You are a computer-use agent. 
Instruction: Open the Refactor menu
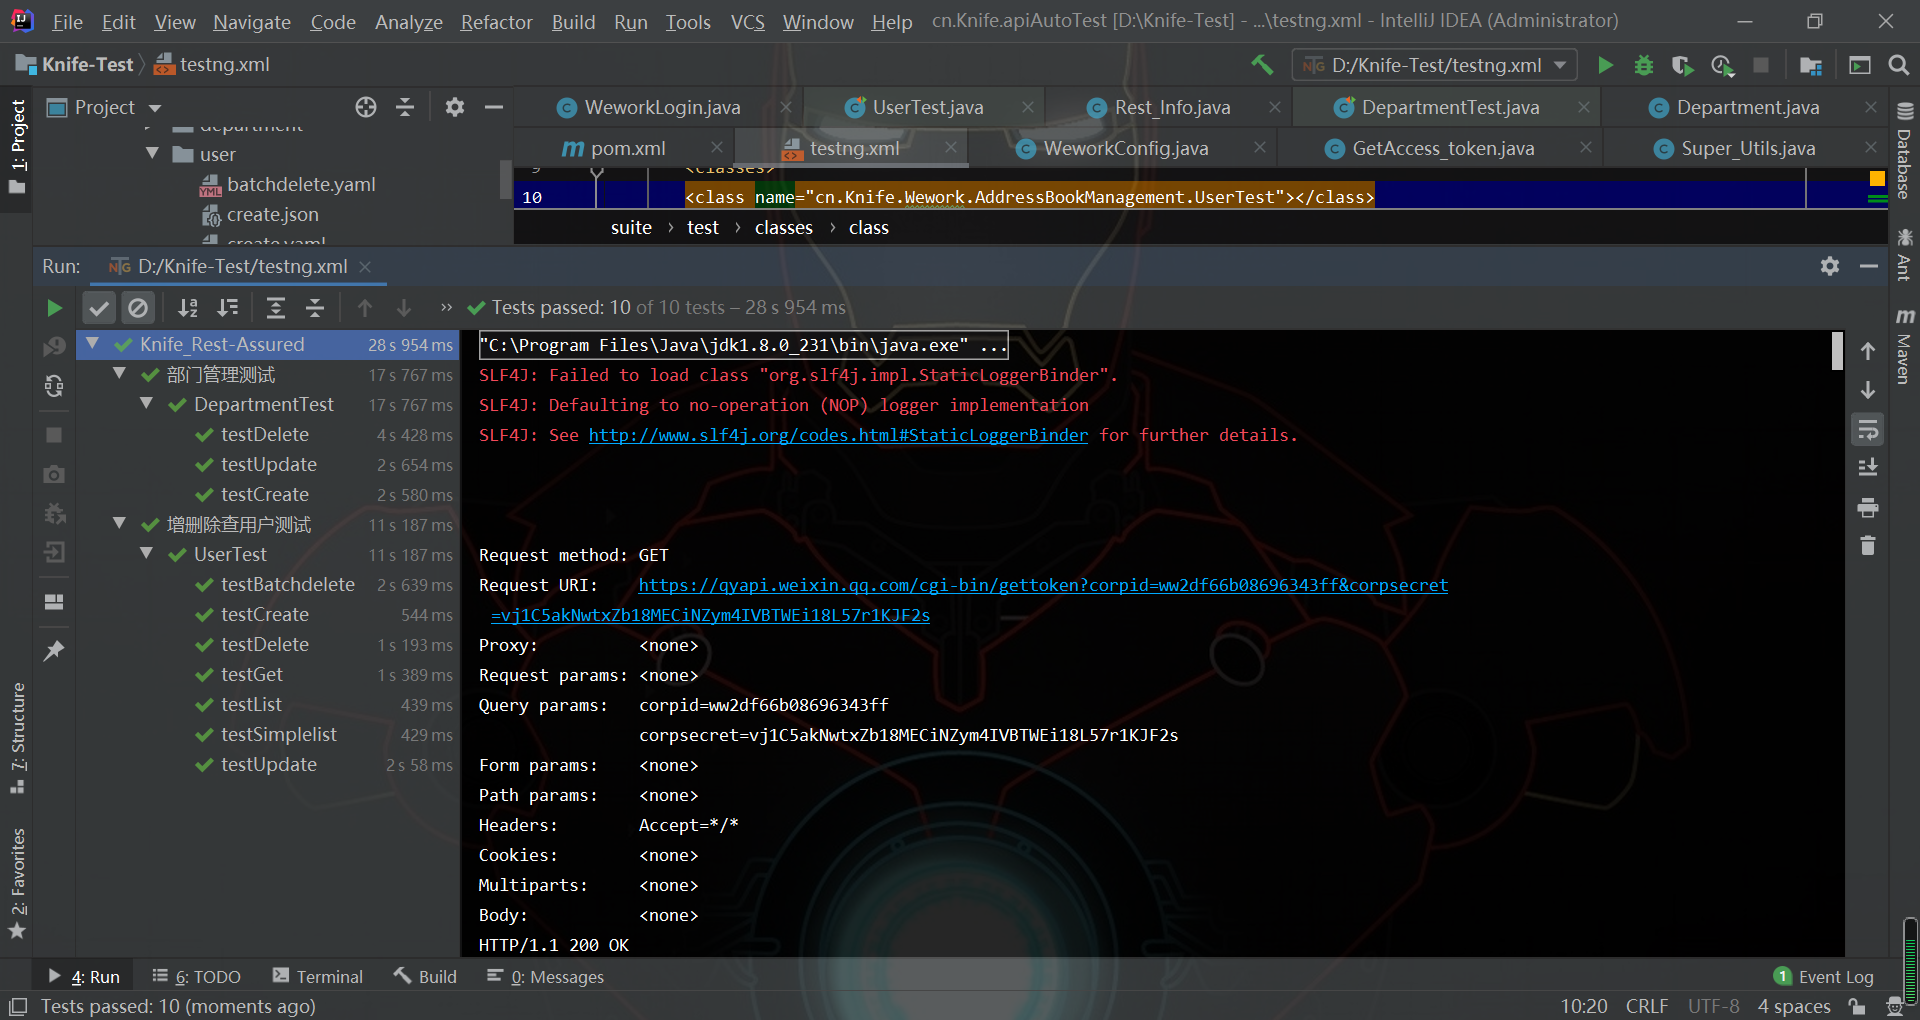(x=496, y=22)
